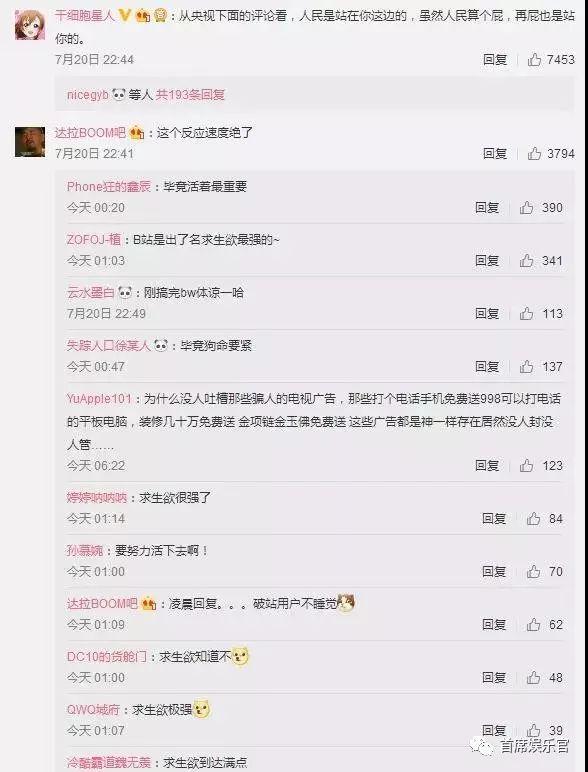Like 孙慕婉's reply with 70 likes
This screenshot has height=772, width=588.
coord(533,572)
